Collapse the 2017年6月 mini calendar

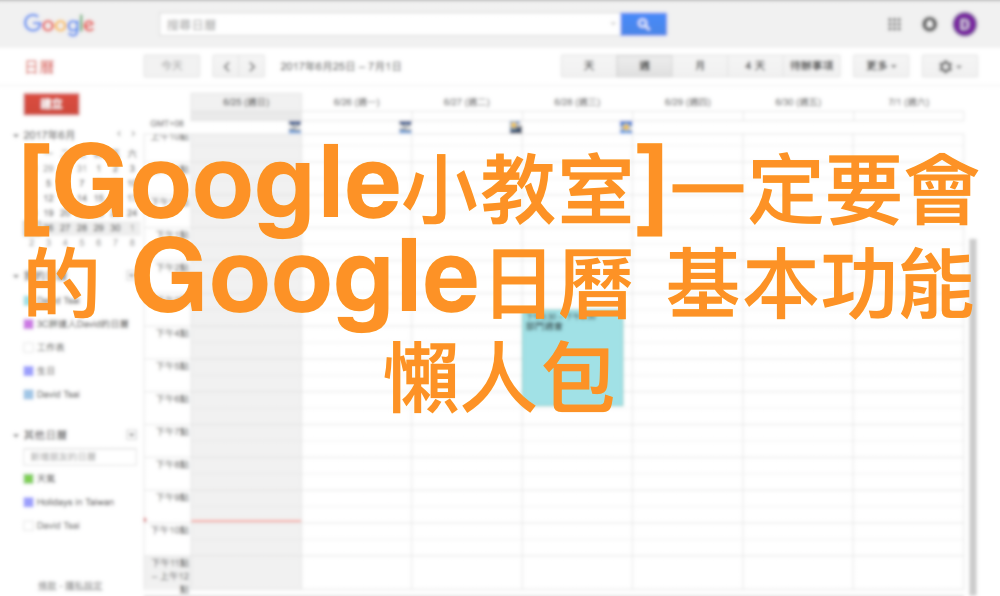16,135
